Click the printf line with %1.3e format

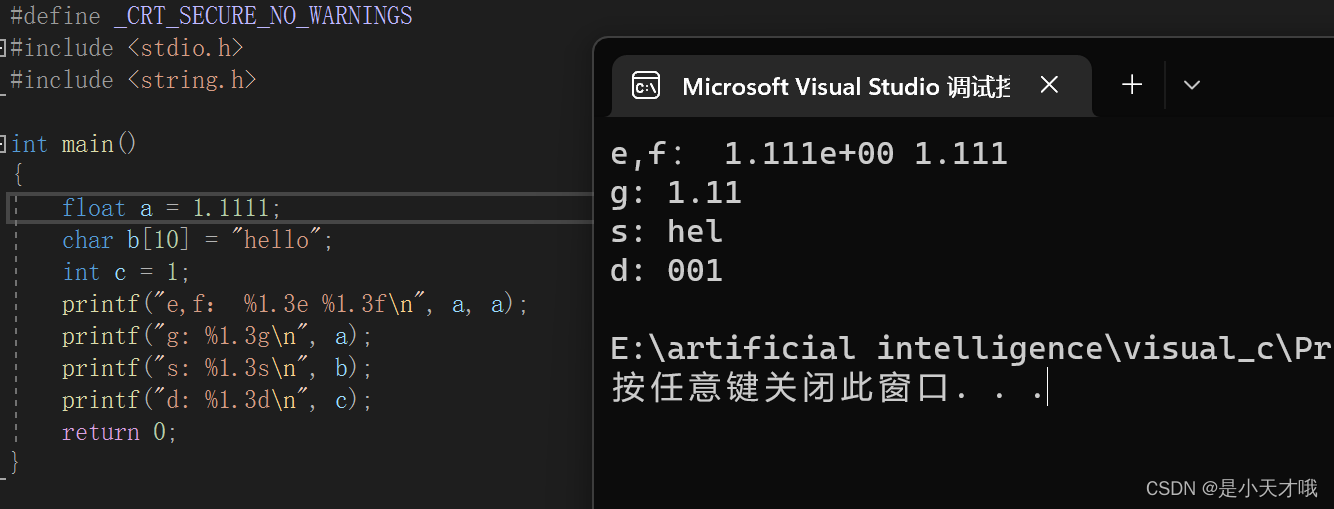[294, 304]
